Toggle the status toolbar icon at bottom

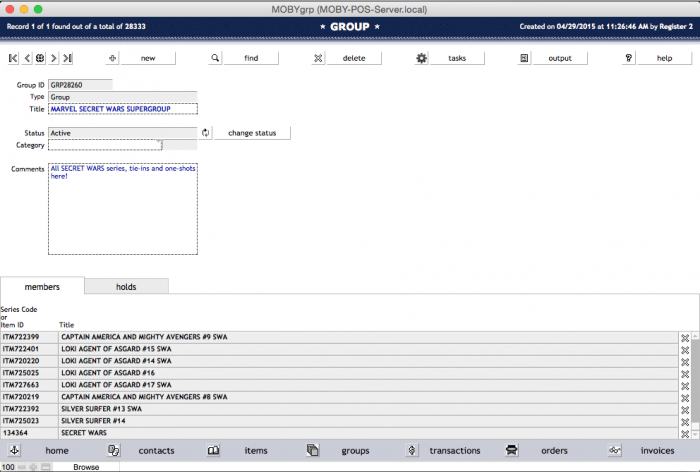pos(46,467)
